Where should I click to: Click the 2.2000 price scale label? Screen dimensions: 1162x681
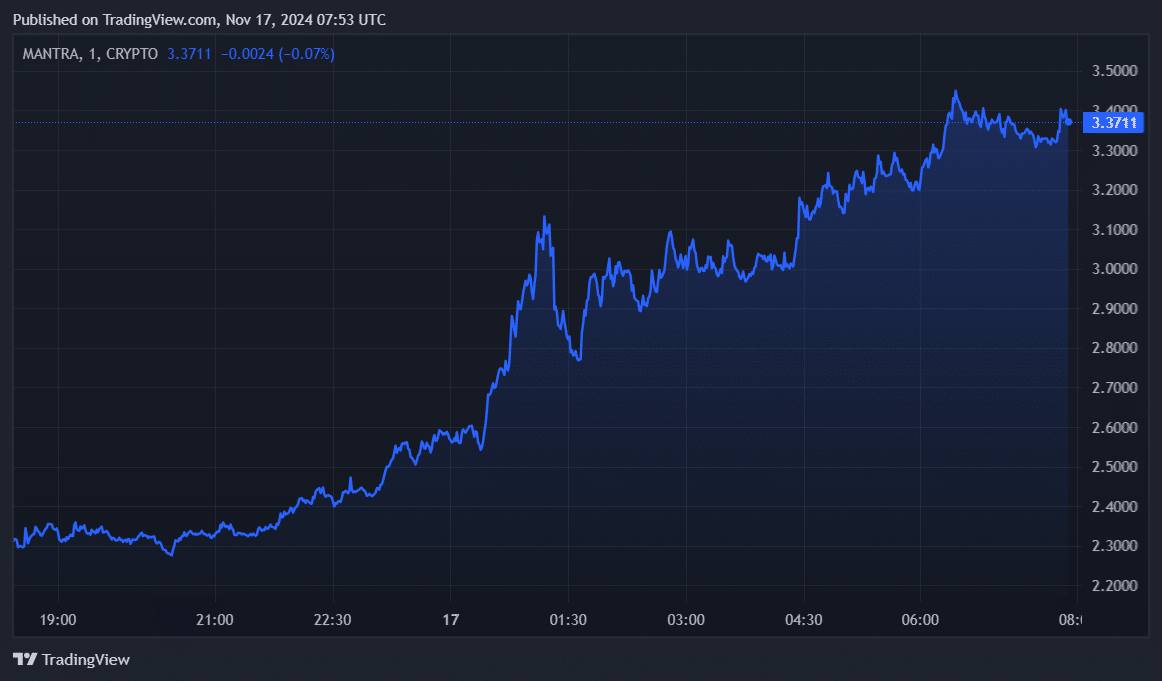pyautogui.click(x=1117, y=585)
